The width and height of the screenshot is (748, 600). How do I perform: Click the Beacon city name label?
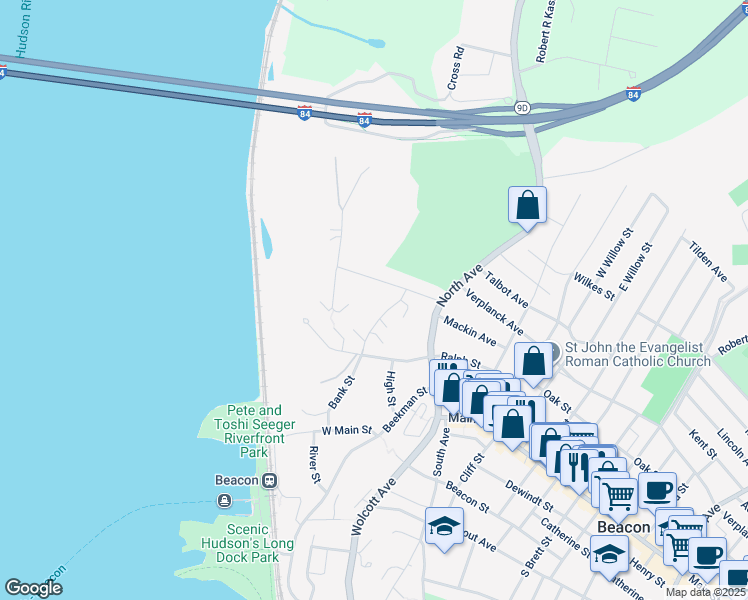point(625,526)
